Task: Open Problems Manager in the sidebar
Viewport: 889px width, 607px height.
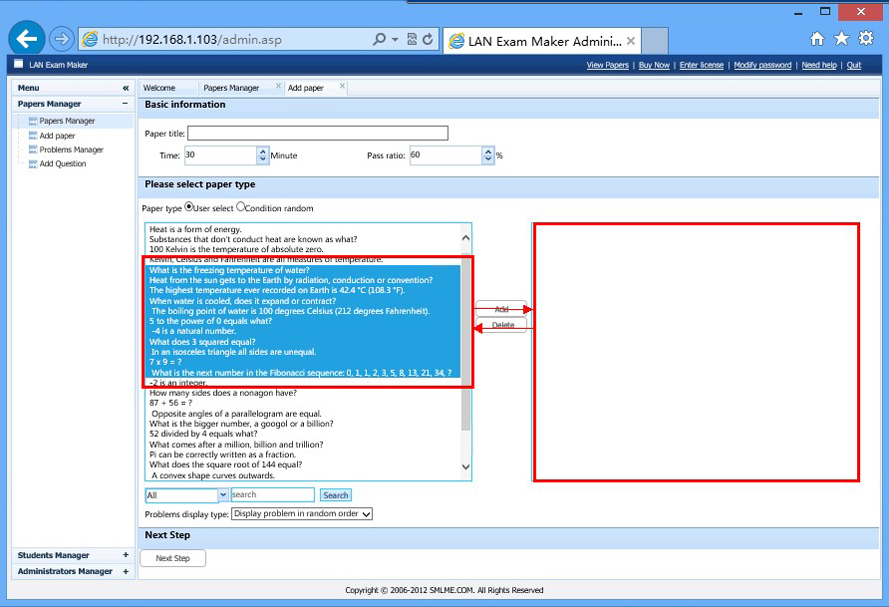Action: (x=71, y=150)
